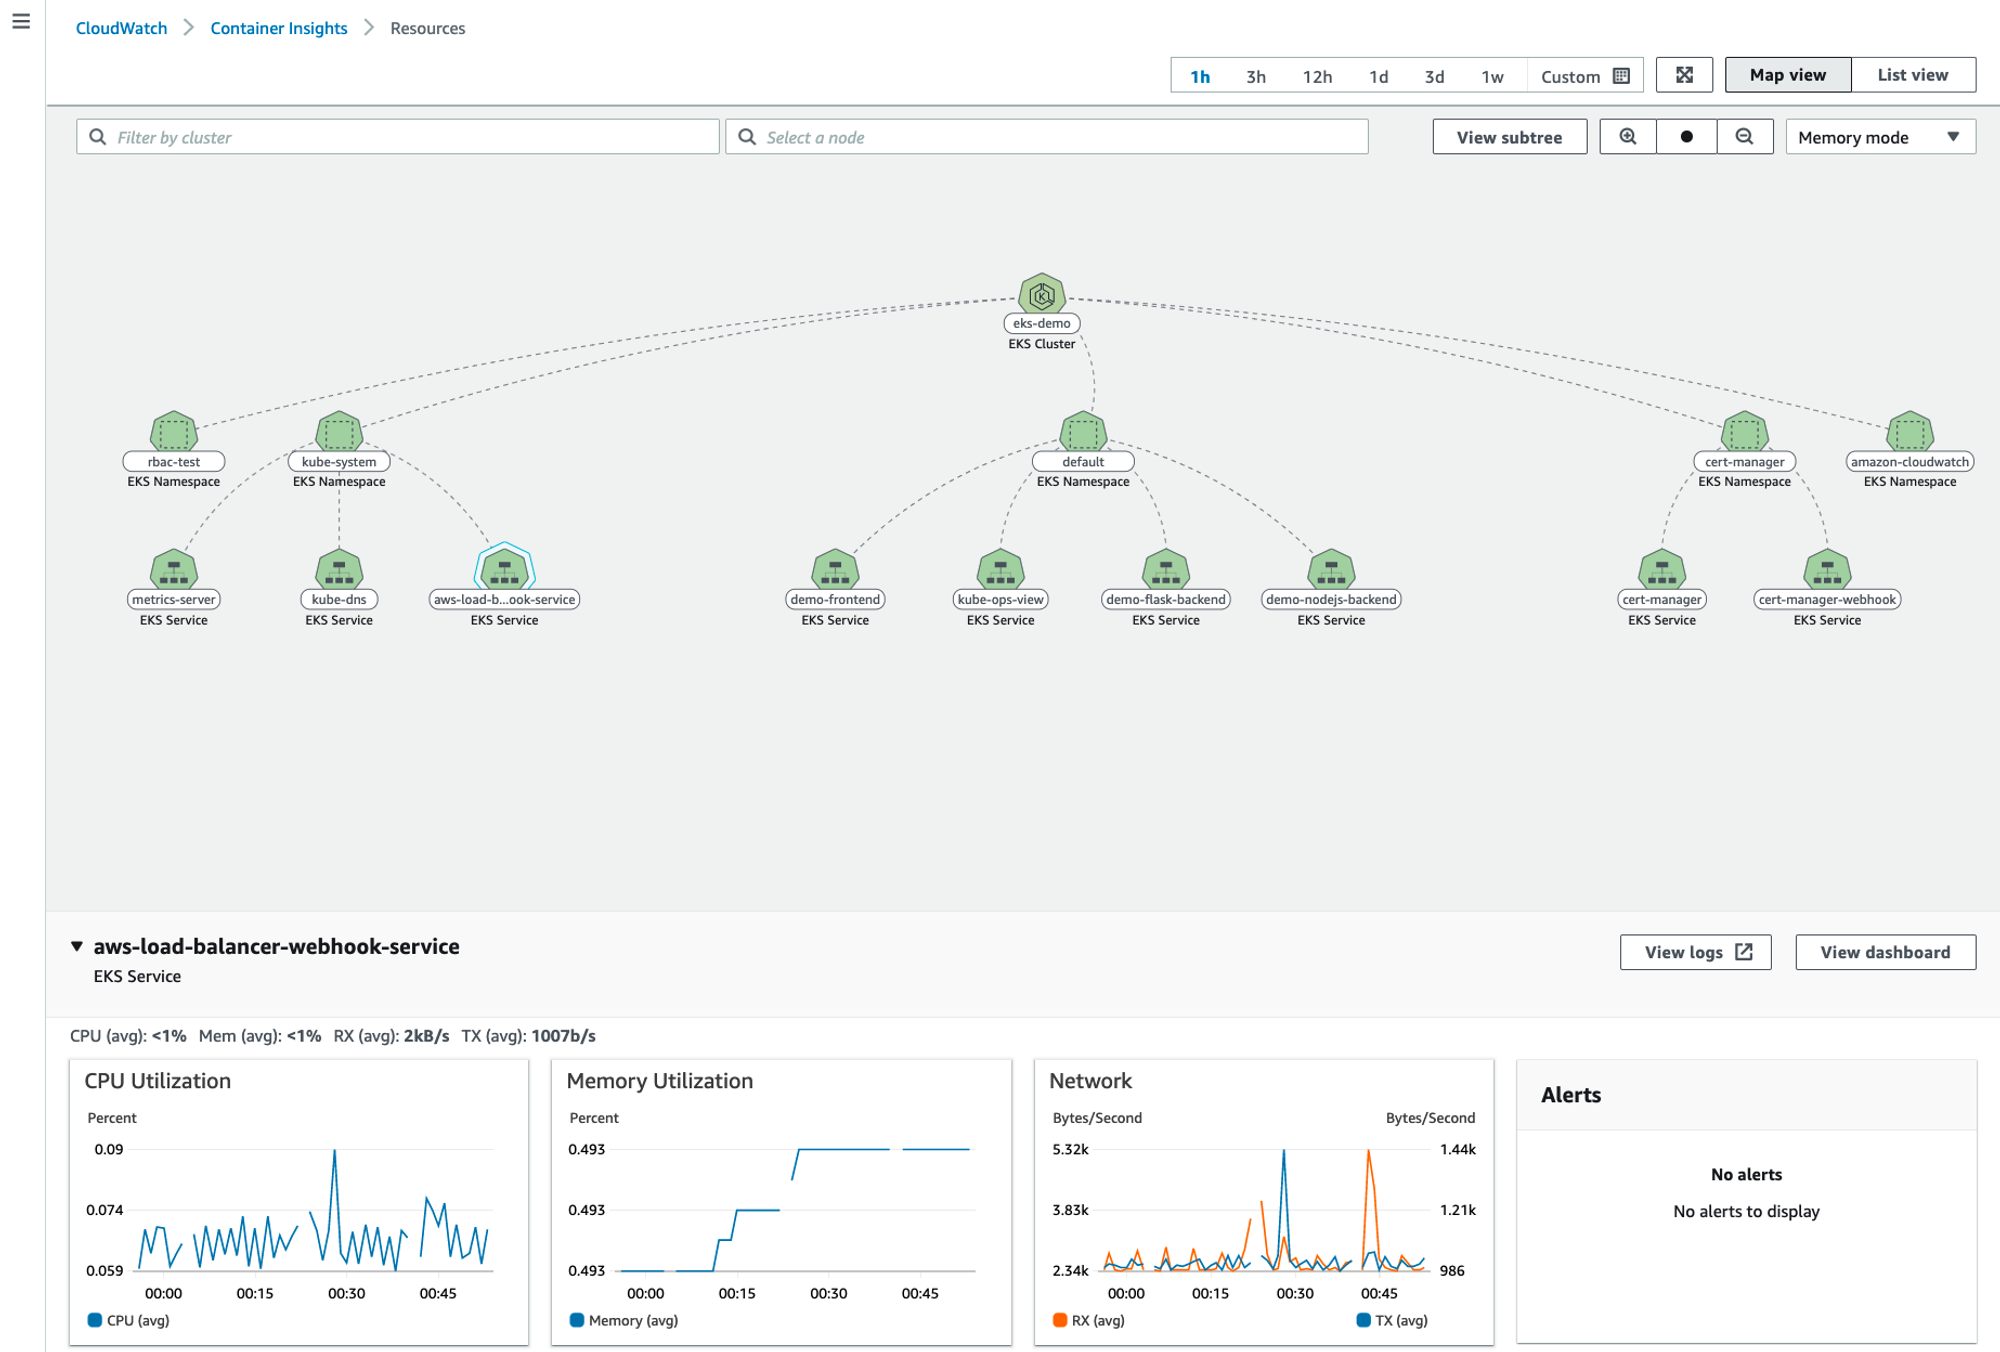Open the hamburger navigation menu
Screen dimensions: 2000x1352
pos(21,21)
